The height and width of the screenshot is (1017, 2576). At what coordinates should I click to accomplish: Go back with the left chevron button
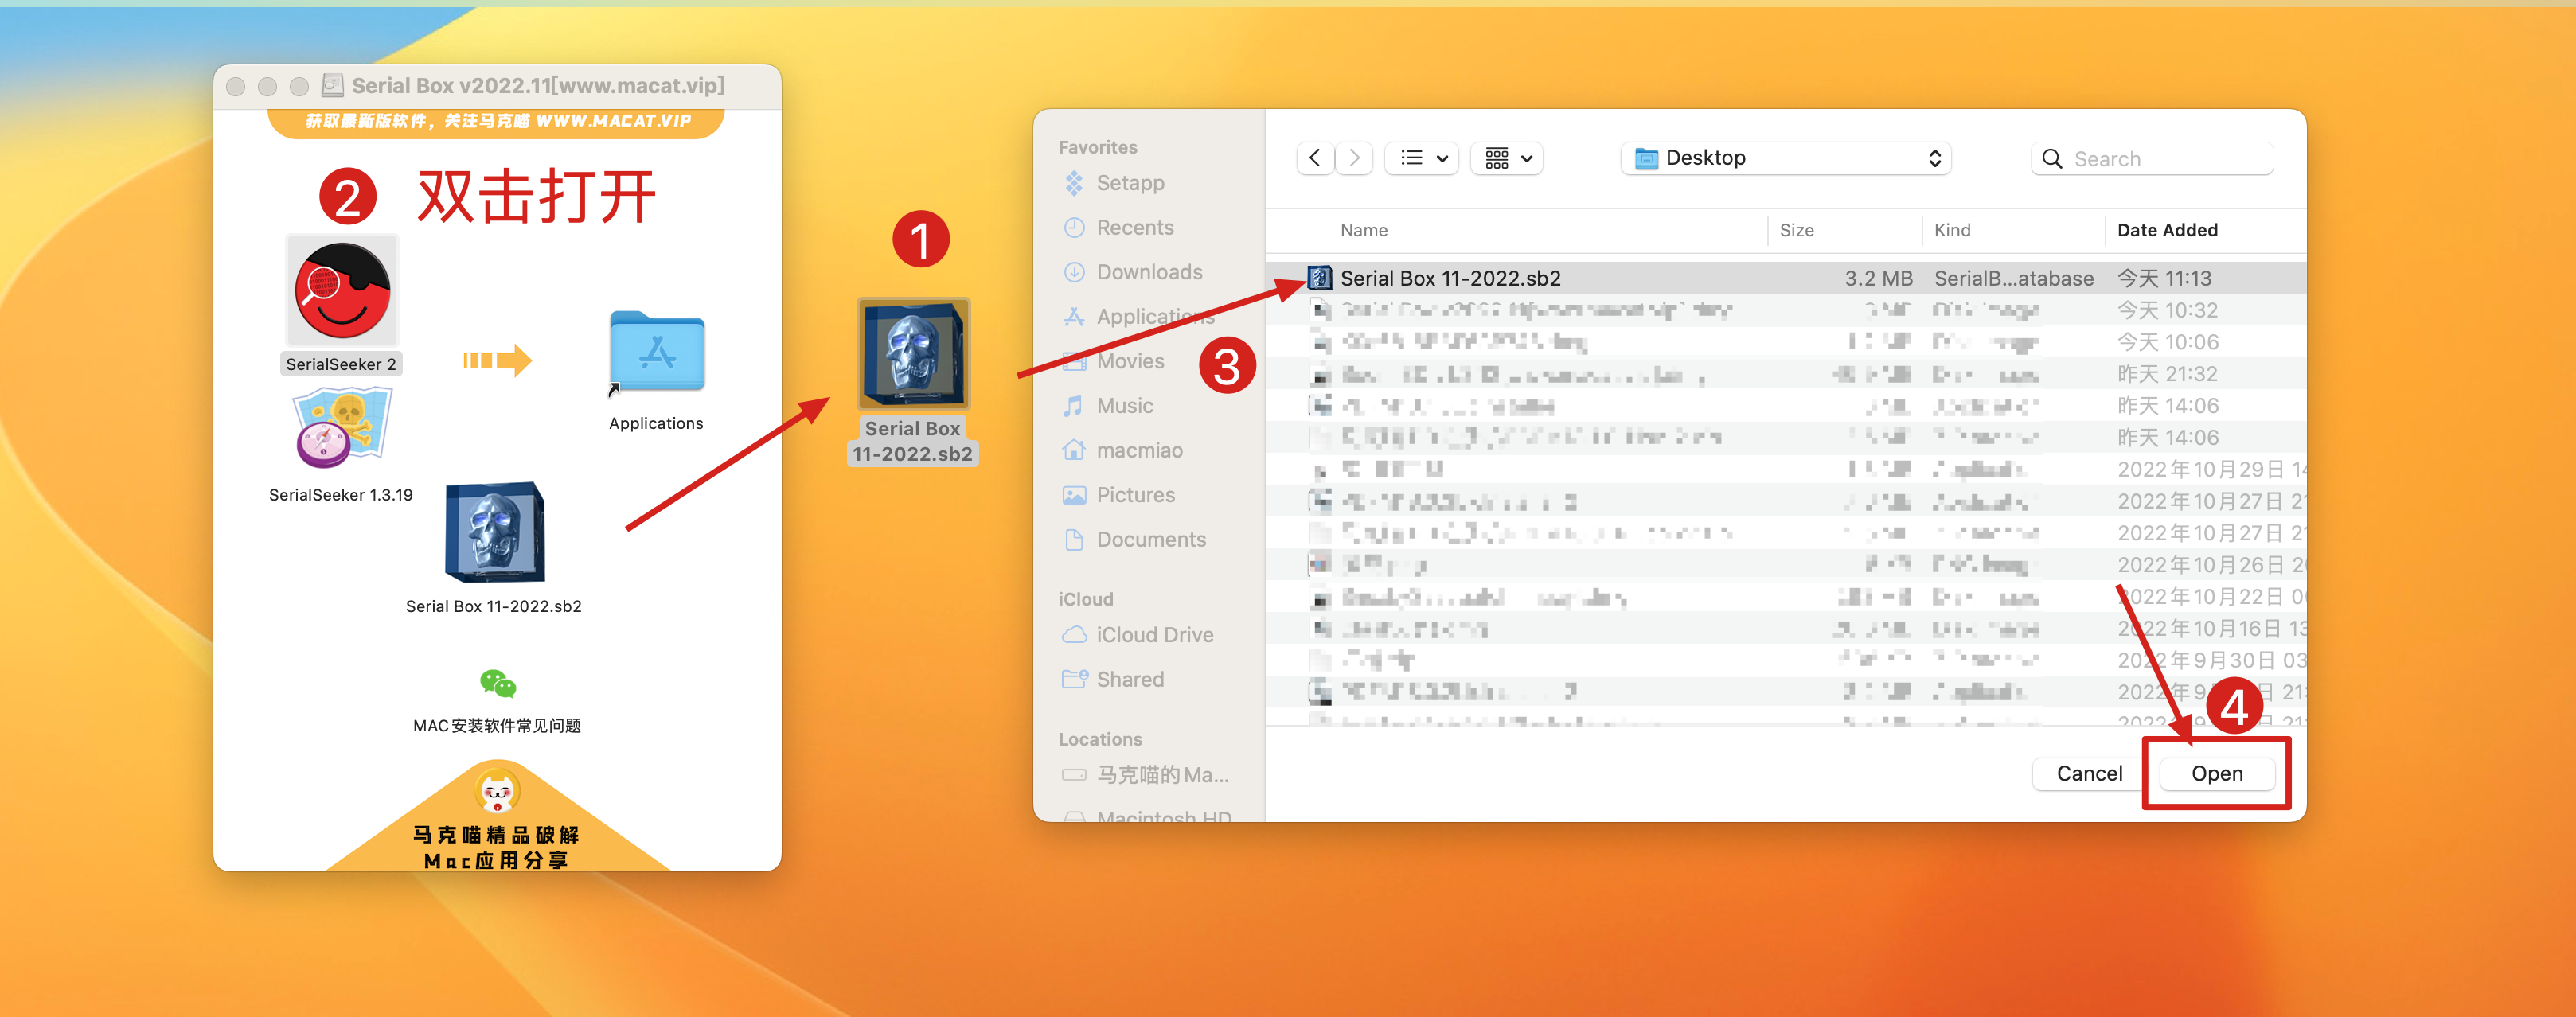point(1315,158)
